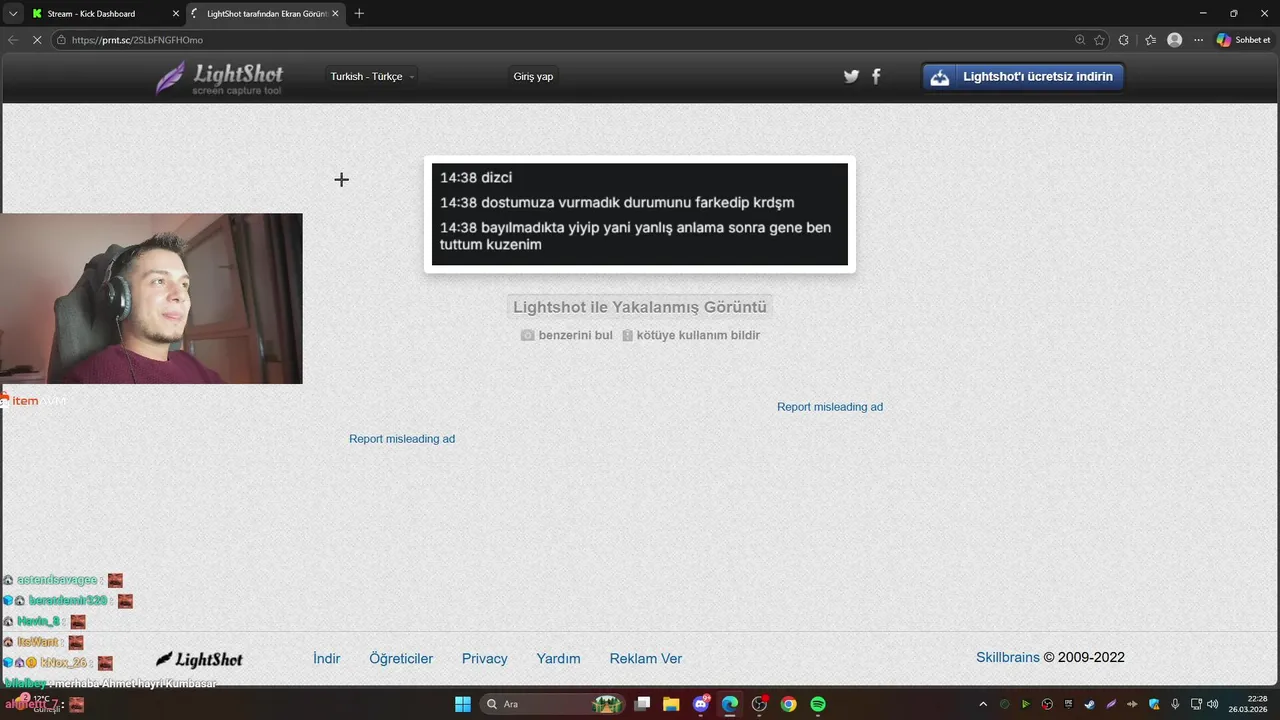Open the Turkish - Türkçe language dropdown
This screenshot has height=720, width=1280.
[372, 76]
